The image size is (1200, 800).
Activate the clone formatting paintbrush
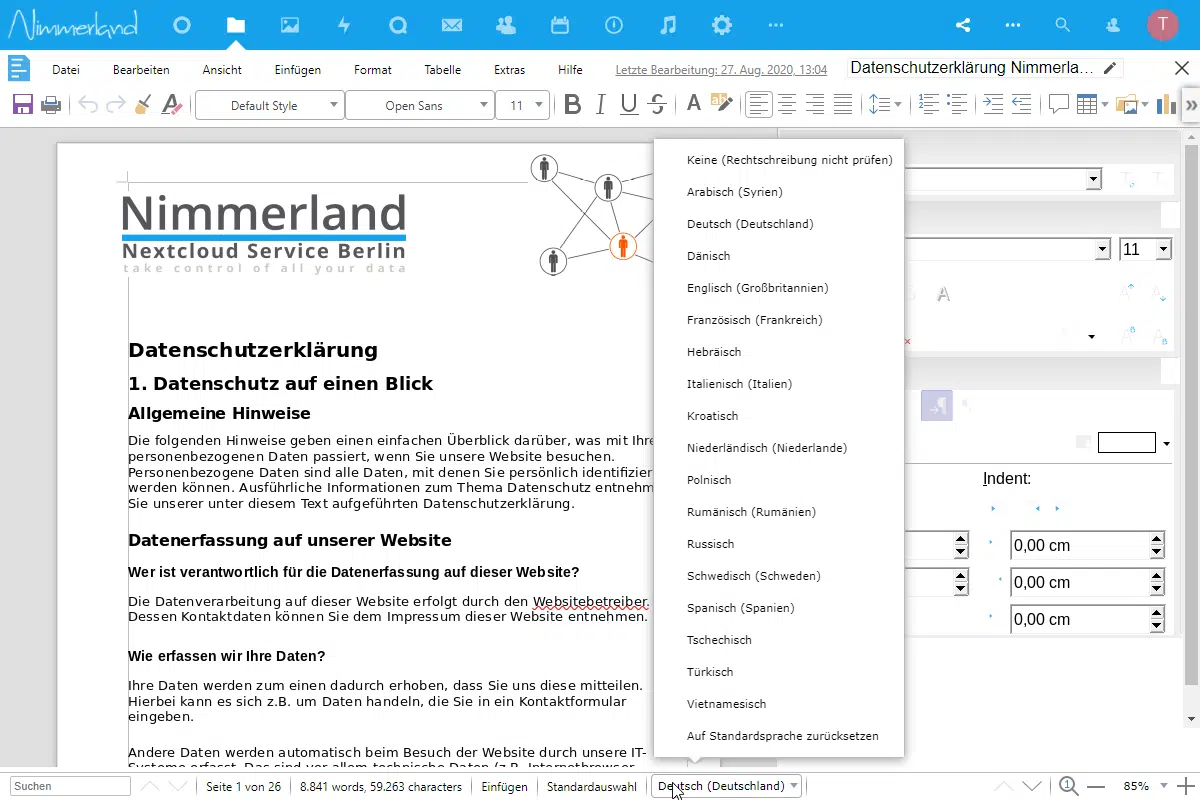[143, 104]
